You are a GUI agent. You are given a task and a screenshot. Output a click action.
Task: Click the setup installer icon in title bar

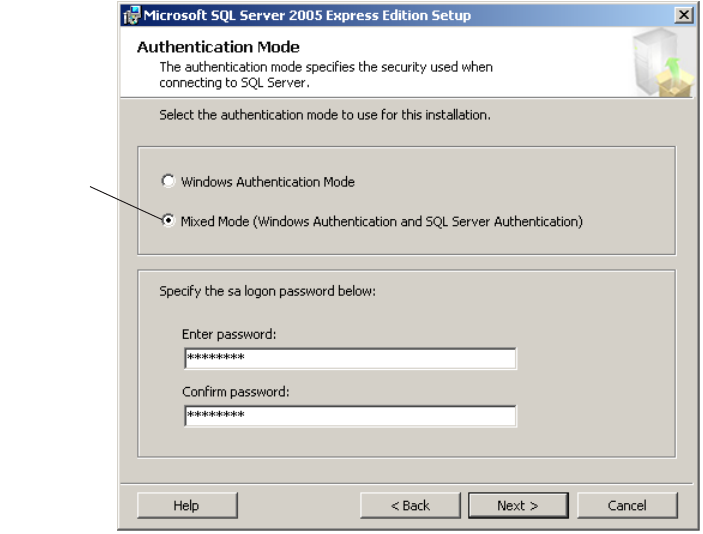coord(130,15)
